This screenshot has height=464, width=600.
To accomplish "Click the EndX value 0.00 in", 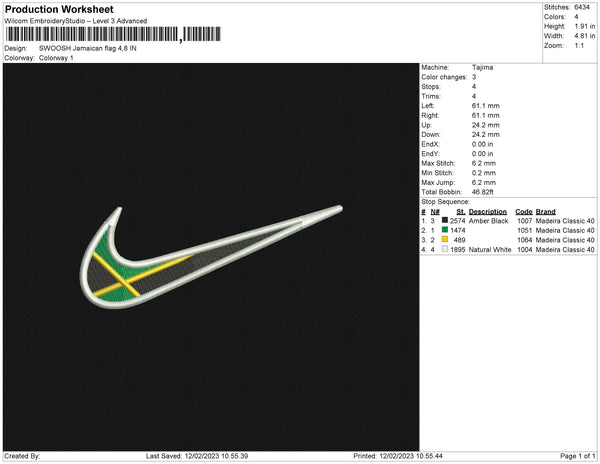I will (x=483, y=144).
